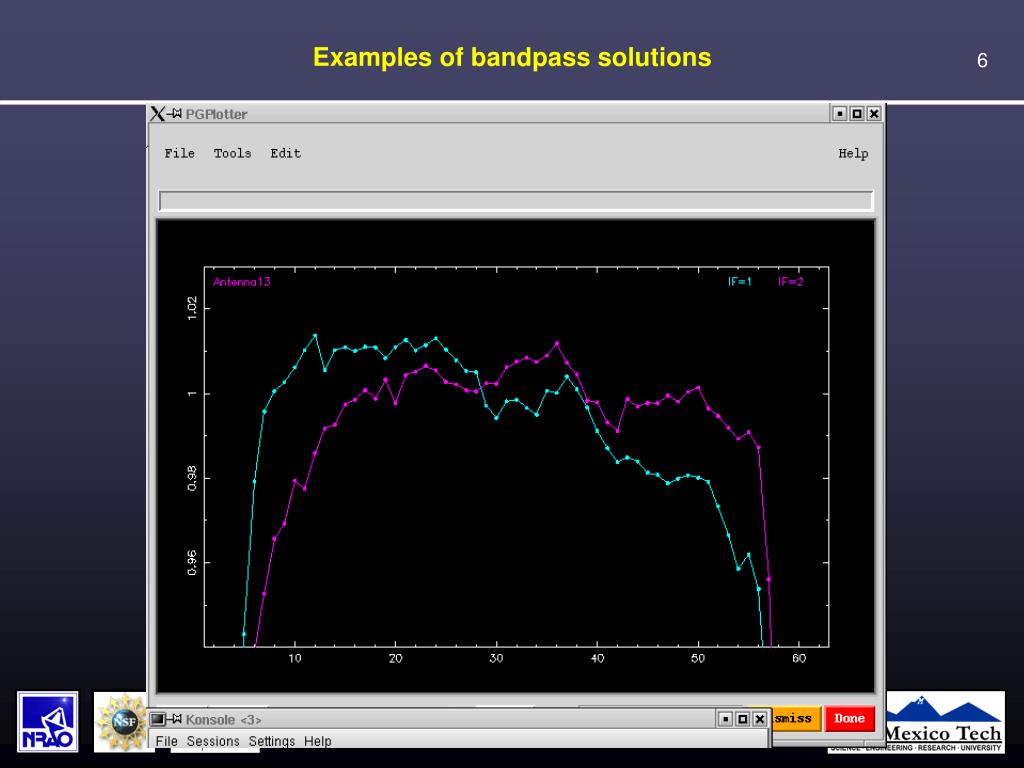Image resolution: width=1024 pixels, height=768 pixels.
Task: Minimize the Konsole window
Action: click(726, 719)
